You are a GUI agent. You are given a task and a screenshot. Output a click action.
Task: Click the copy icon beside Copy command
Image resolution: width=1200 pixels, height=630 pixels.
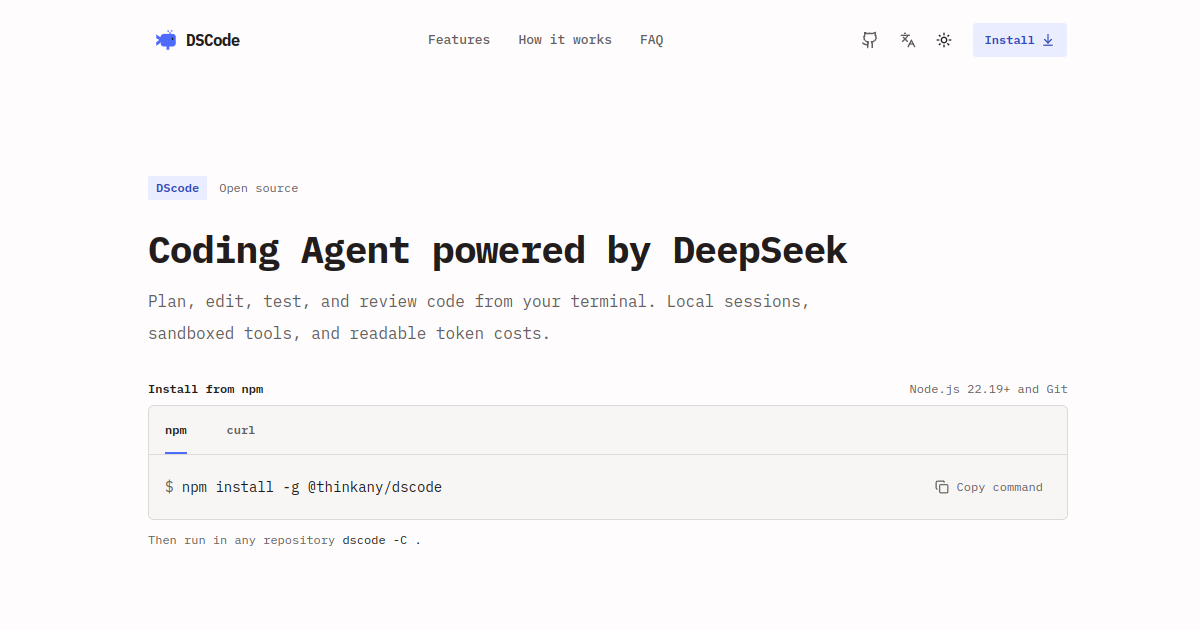(942, 487)
